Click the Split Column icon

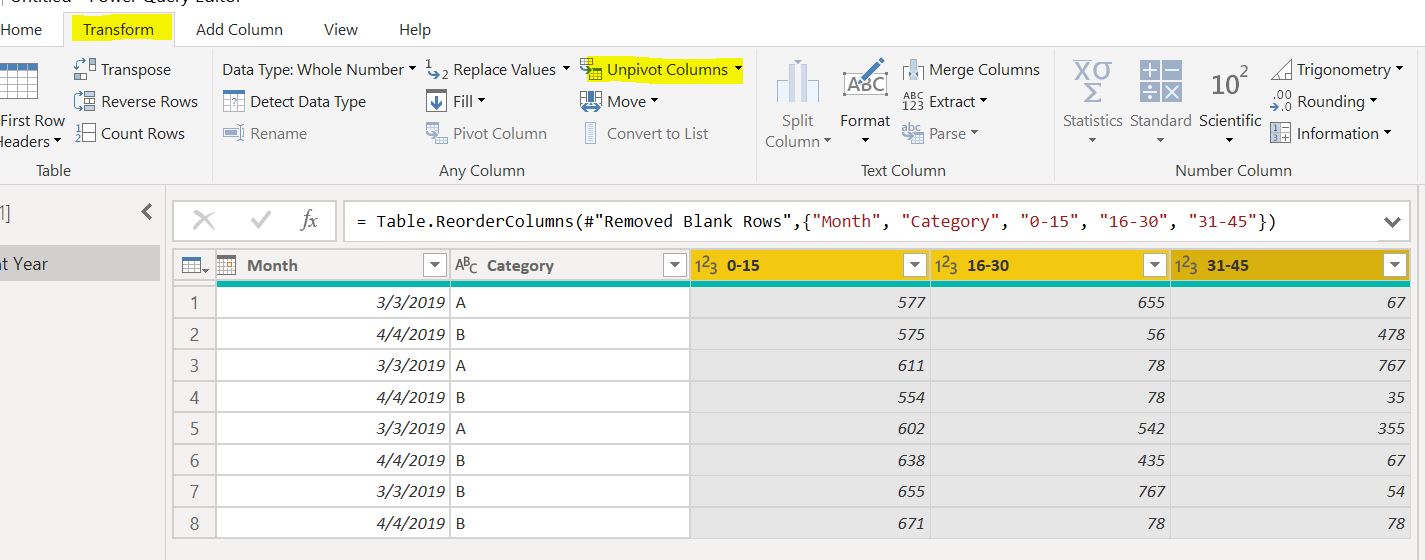(797, 82)
